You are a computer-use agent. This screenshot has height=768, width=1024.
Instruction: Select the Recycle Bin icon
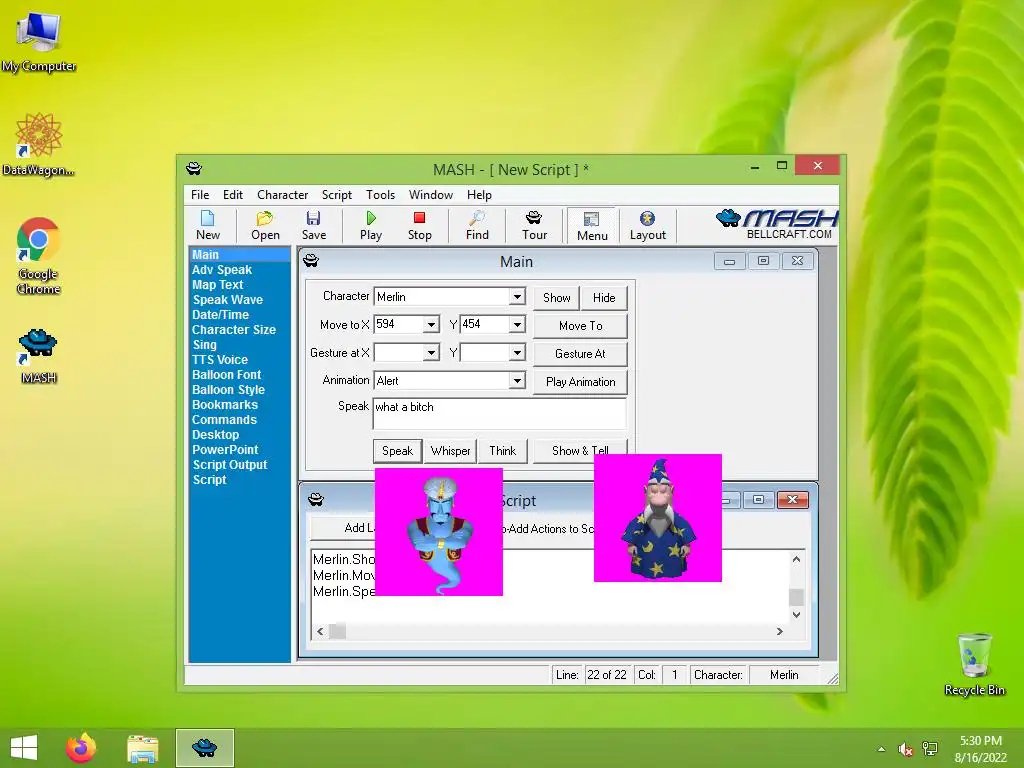(974, 664)
